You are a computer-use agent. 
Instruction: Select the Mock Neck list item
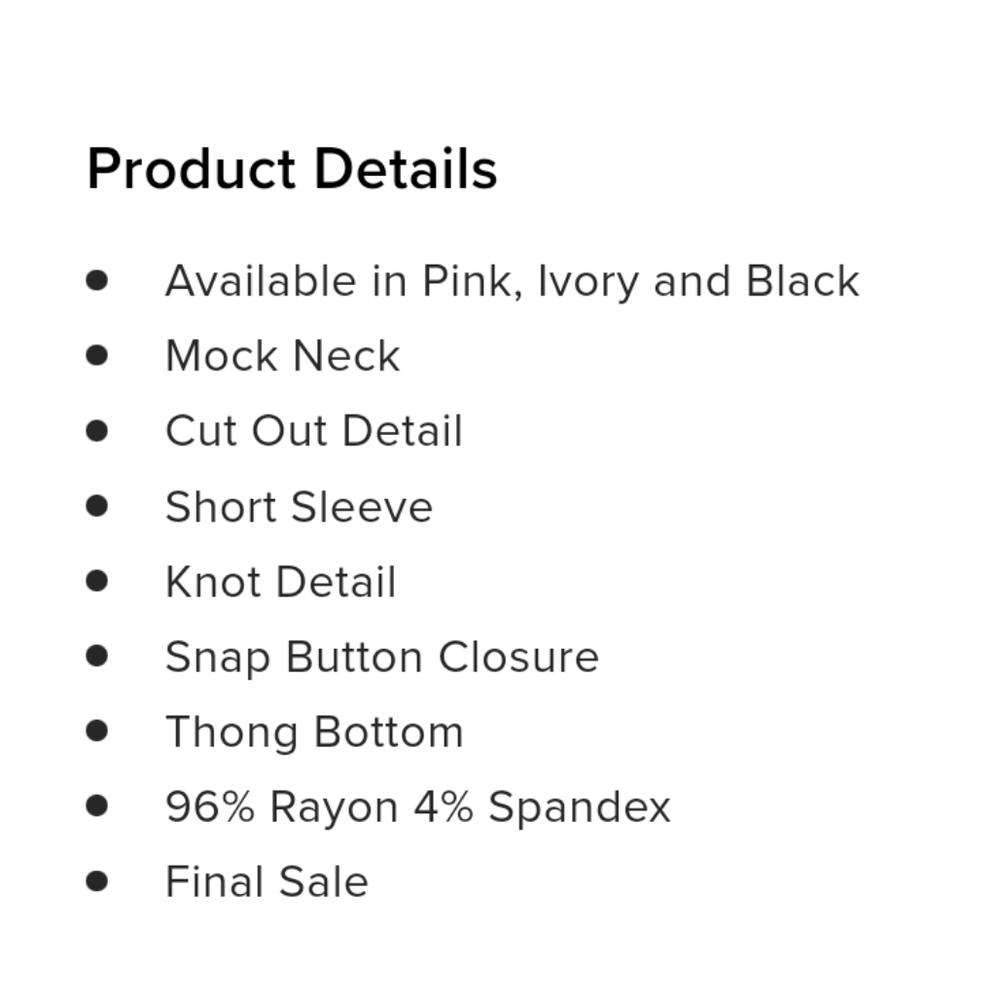(282, 356)
